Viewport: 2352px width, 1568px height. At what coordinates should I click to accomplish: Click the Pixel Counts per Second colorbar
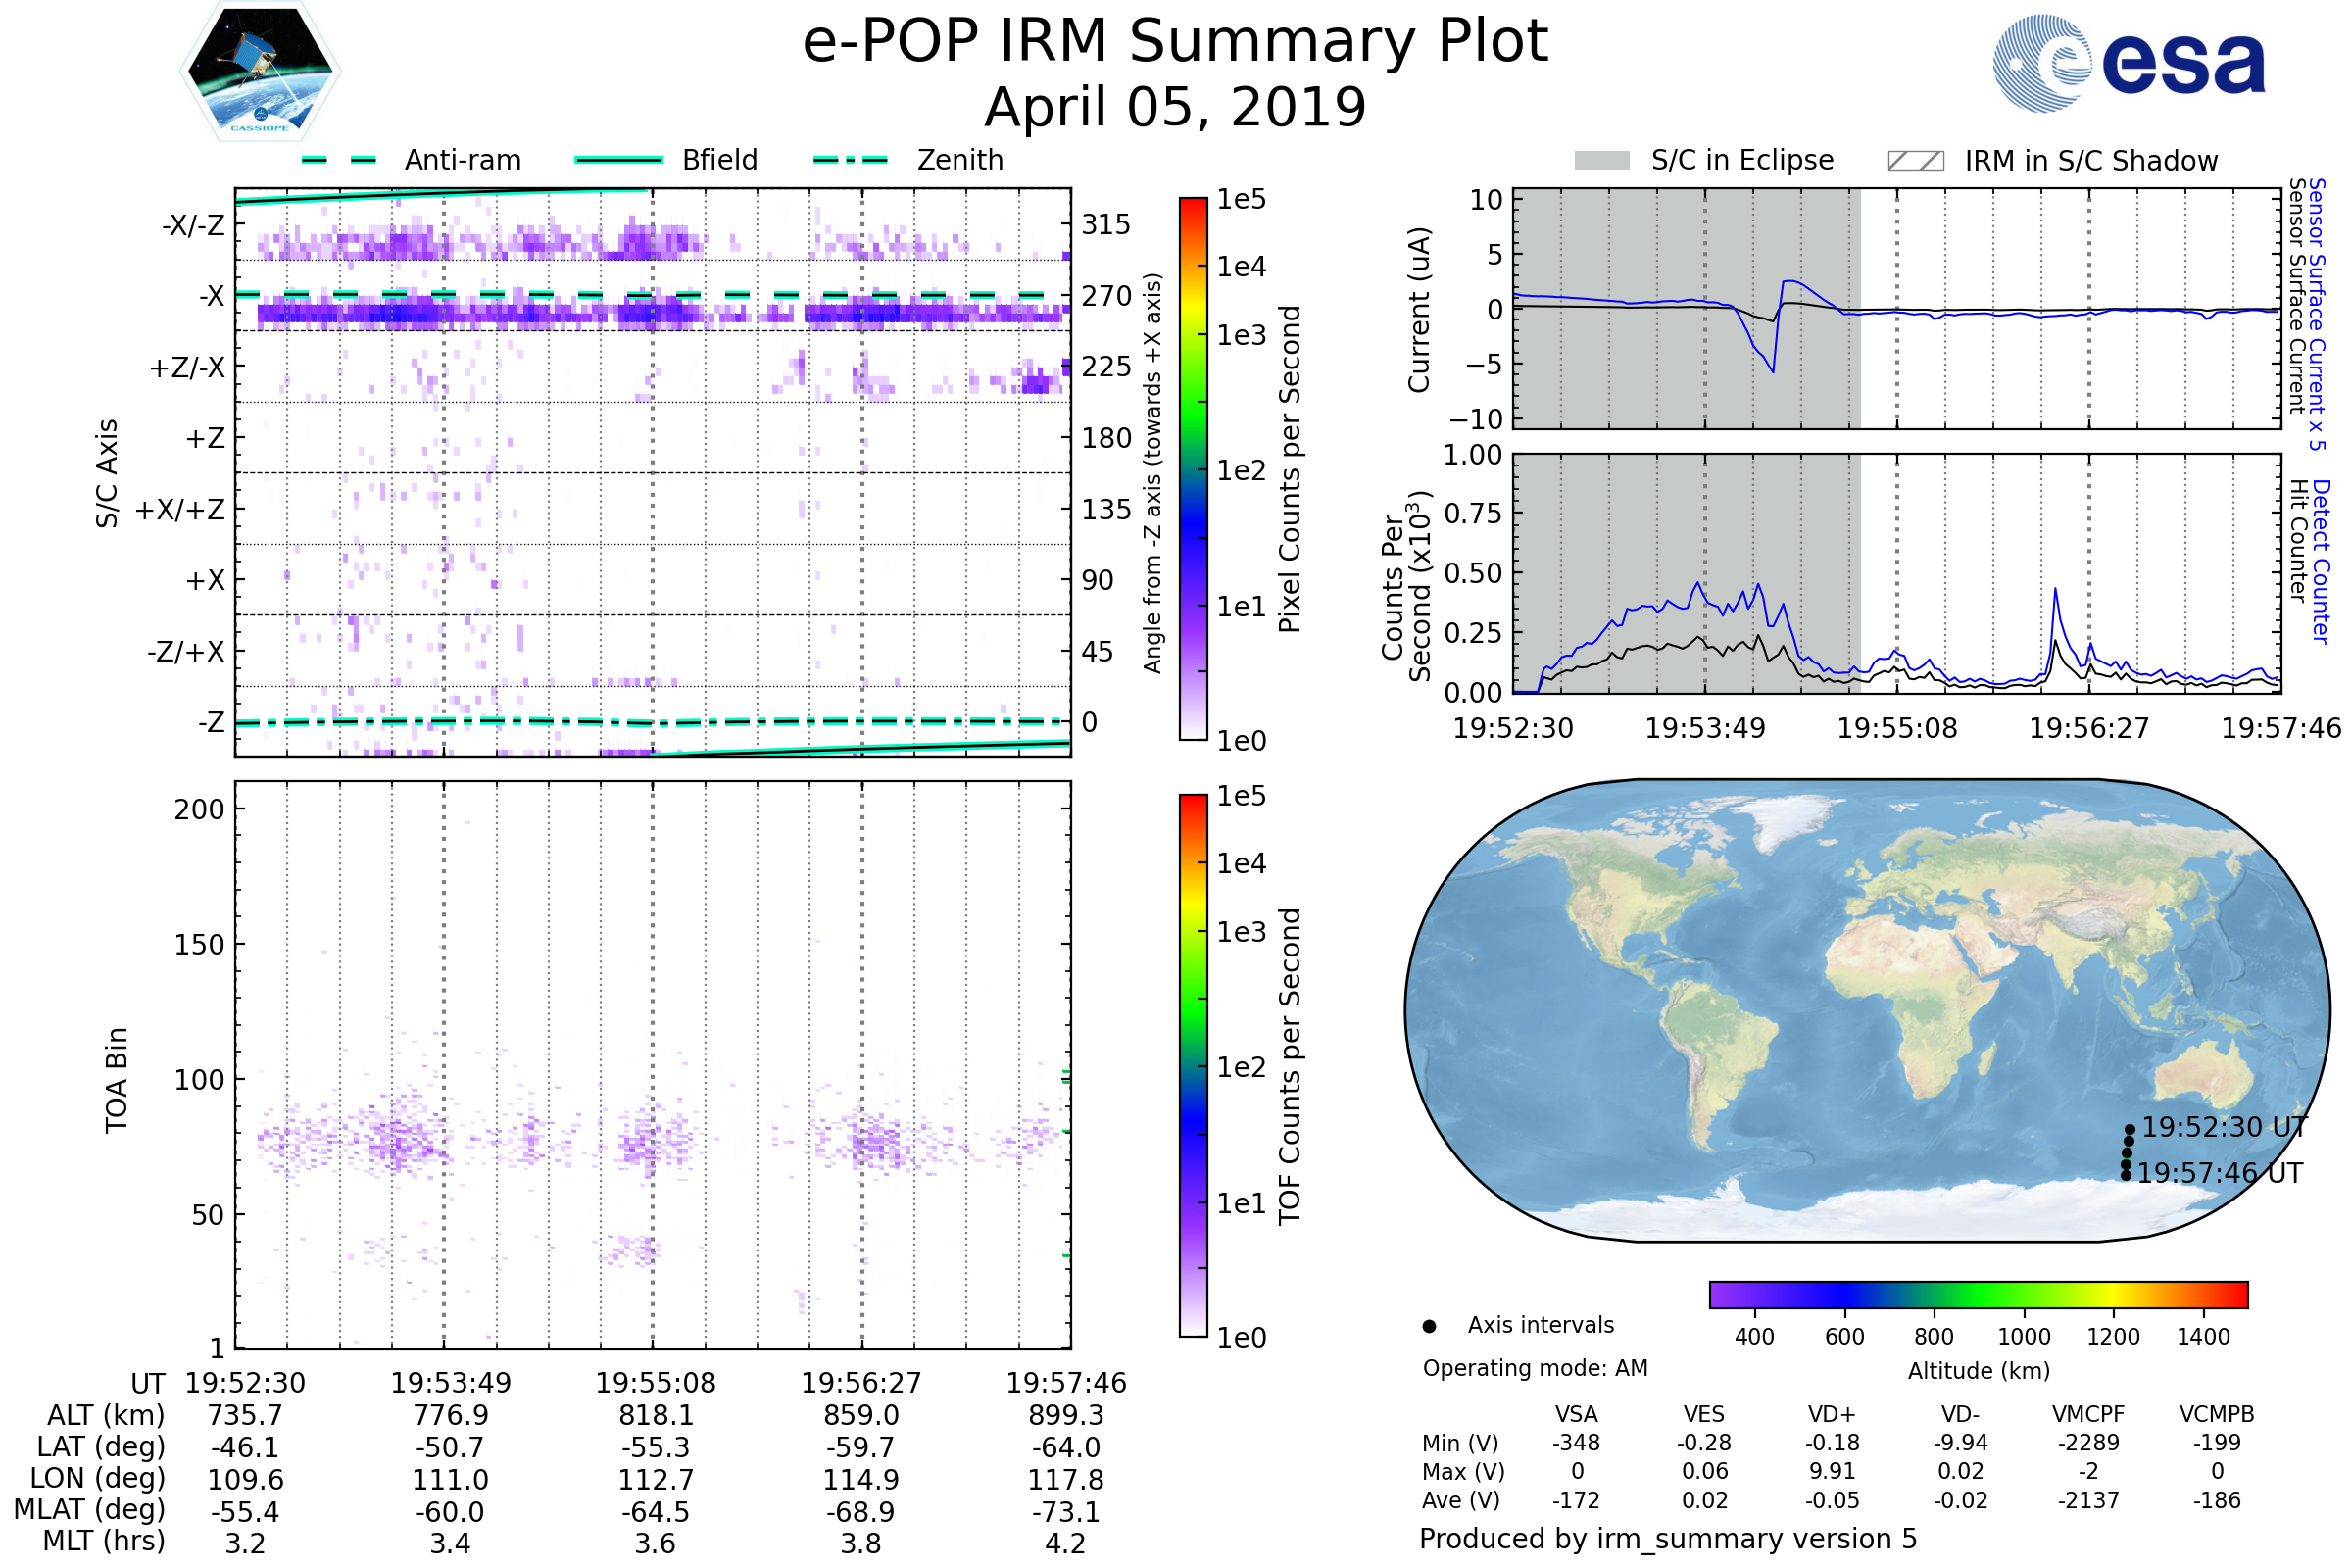(x=1193, y=468)
